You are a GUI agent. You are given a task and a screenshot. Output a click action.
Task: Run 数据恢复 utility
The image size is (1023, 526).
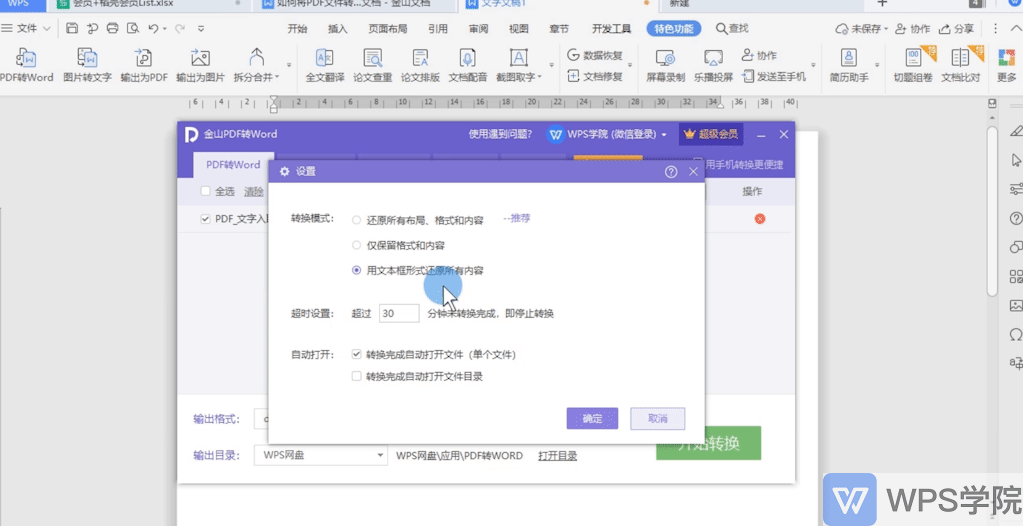pyautogui.click(x=595, y=55)
